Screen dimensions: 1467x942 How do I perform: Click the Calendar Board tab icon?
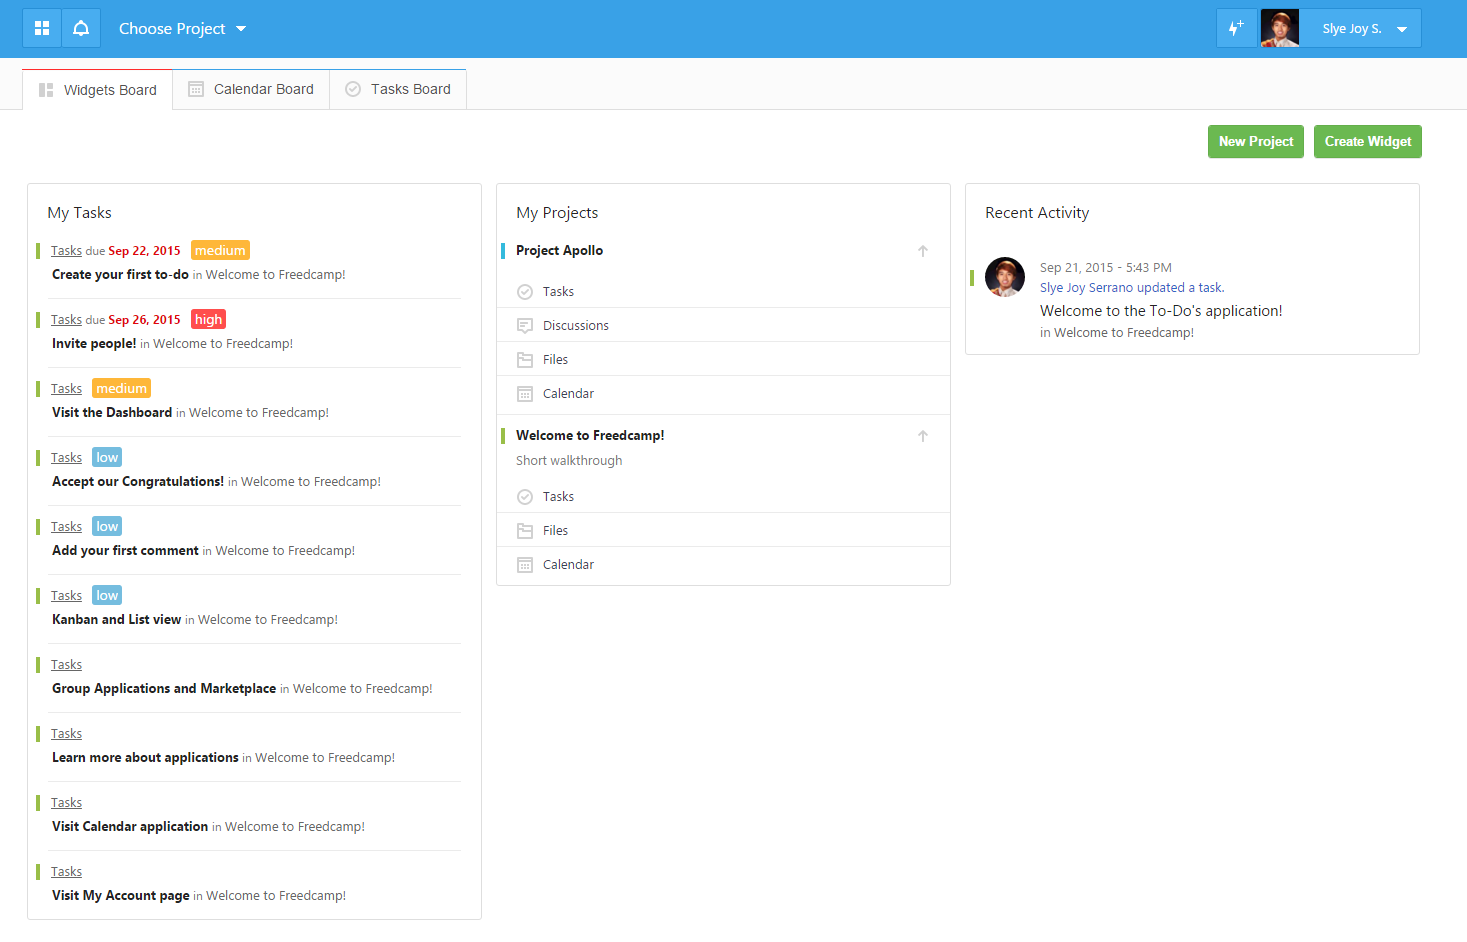pos(196,89)
